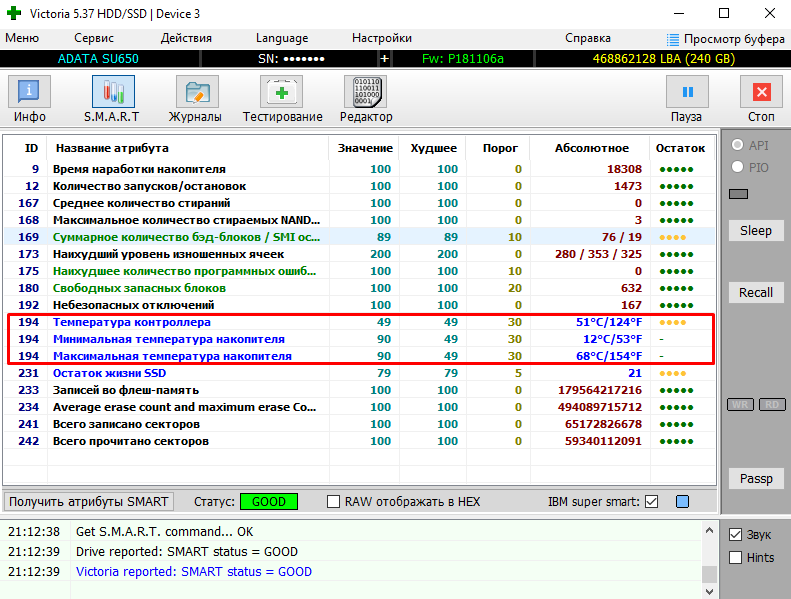Click the Абсолютное column header
791x599 pixels.
[591, 148]
